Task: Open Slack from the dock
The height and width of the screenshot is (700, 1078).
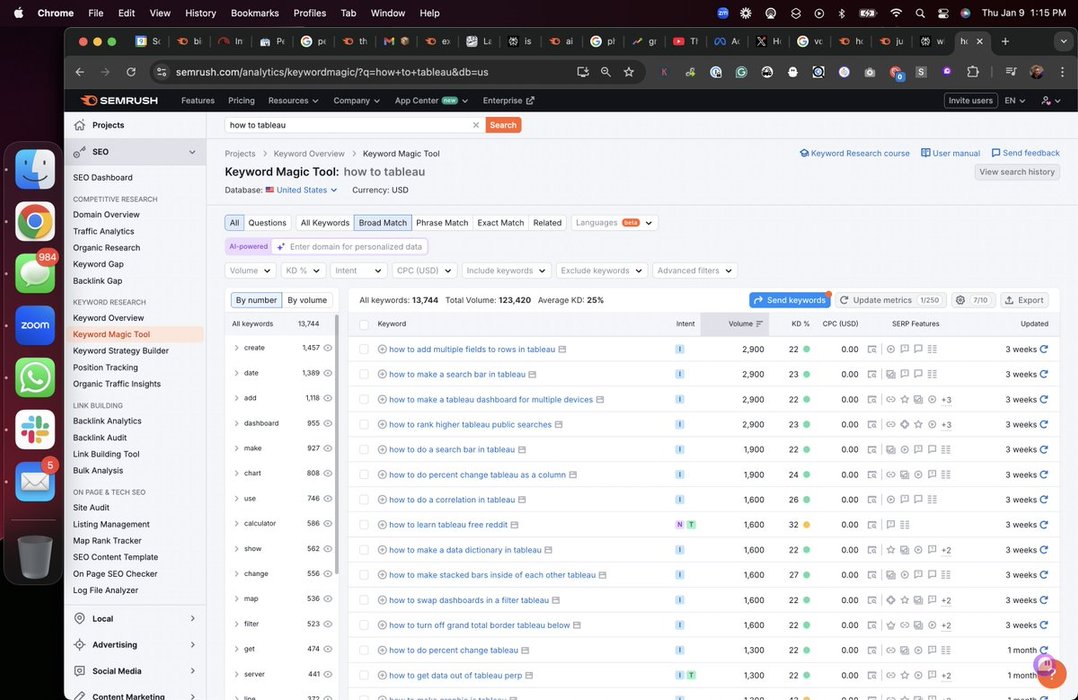Action: (x=35, y=429)
